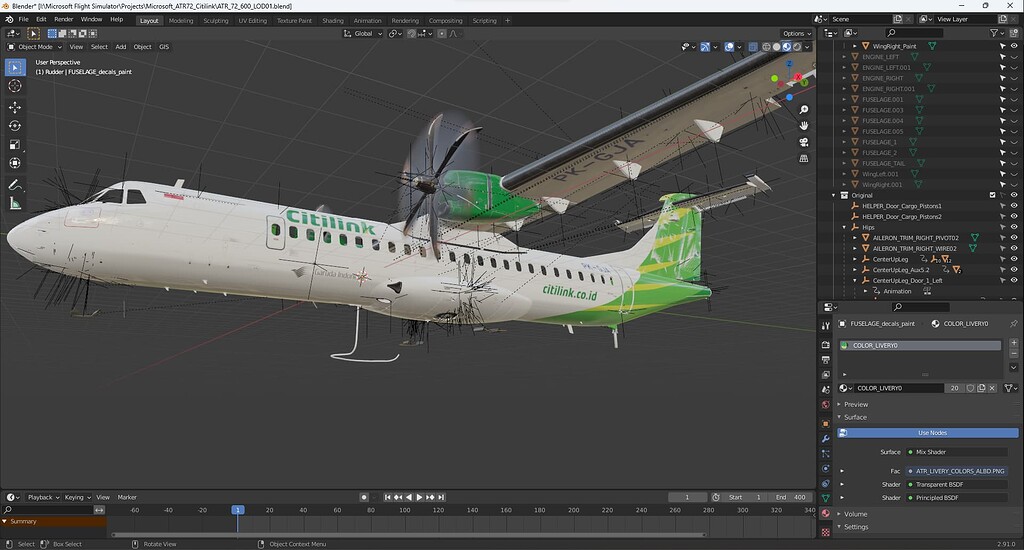Screen dimensions: 1024x550
Task: Open the File menu
Action: click(24, 20)
